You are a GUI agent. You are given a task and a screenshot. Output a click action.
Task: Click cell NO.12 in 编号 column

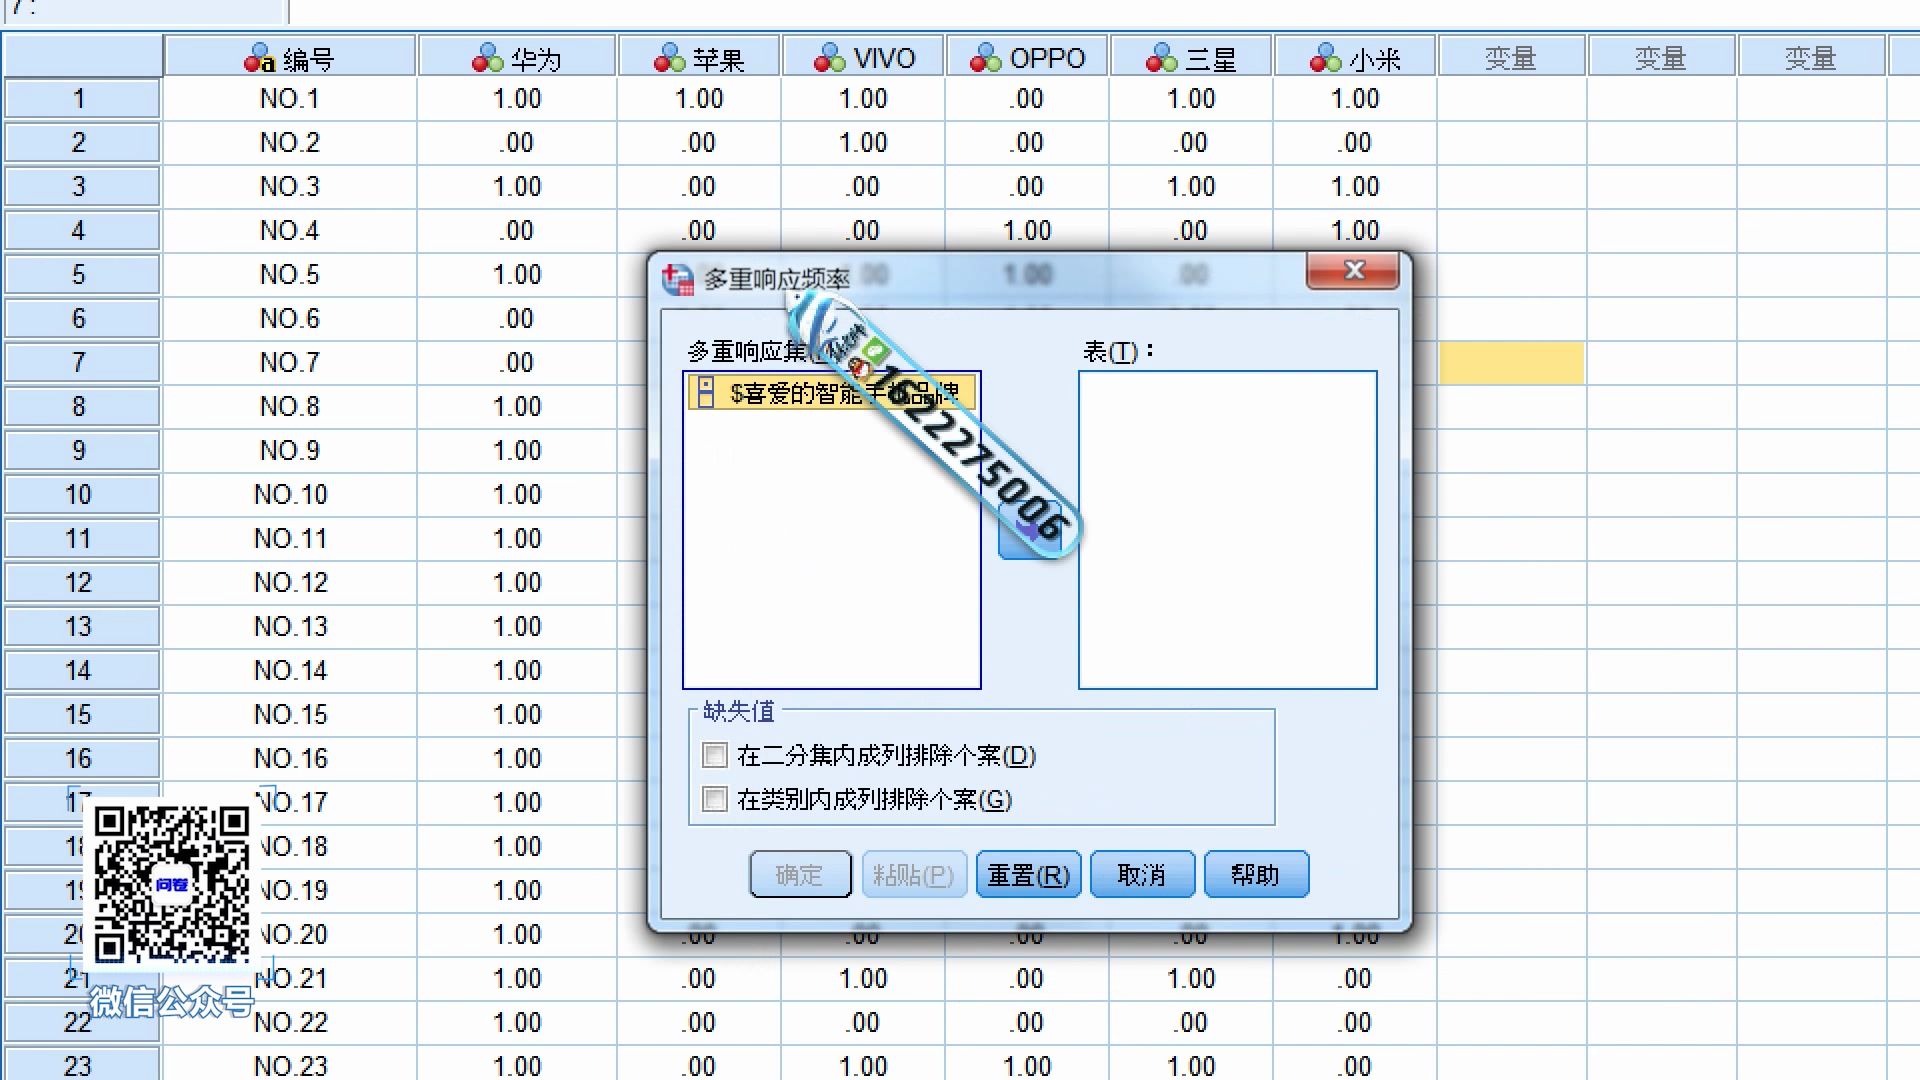pyautogui.click(x=290, y=583)
